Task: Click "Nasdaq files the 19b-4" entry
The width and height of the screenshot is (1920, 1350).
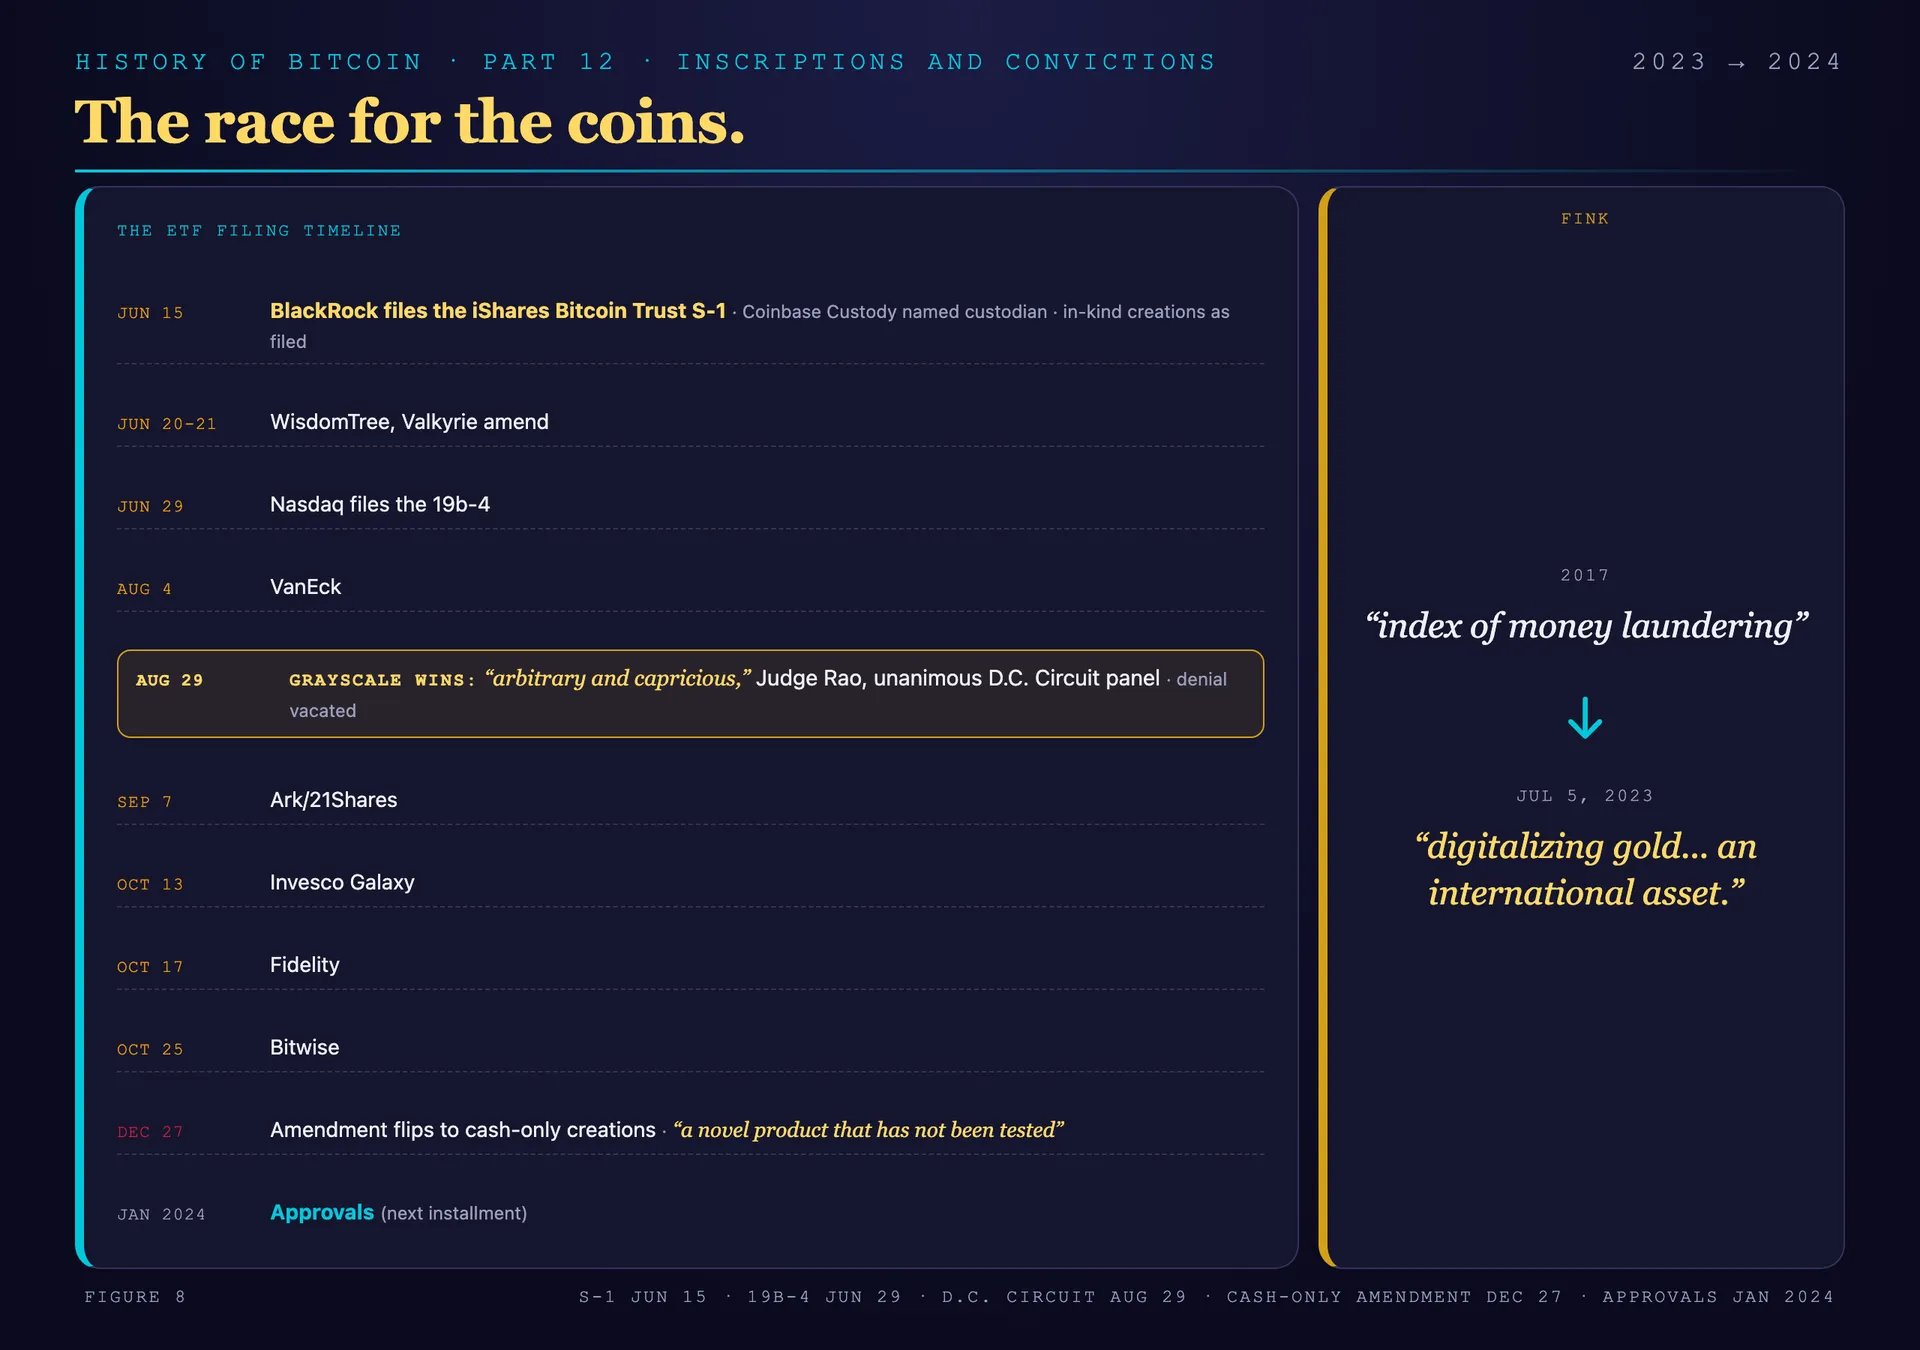Action: pos(380,505)
